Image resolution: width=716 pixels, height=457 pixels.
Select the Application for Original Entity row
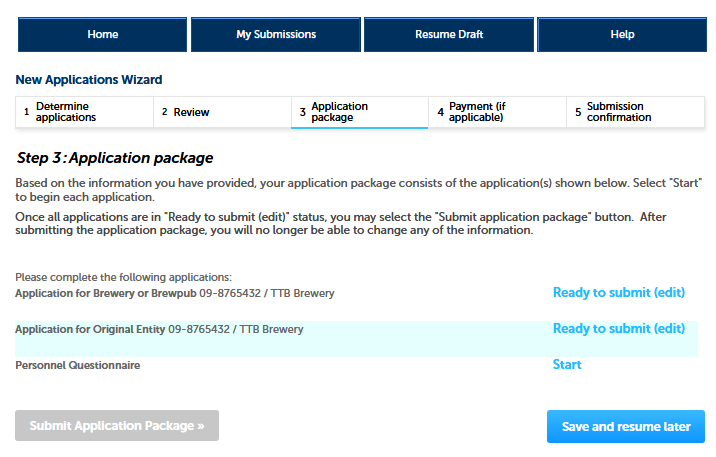pyautogui.click(x=159, y=329)
